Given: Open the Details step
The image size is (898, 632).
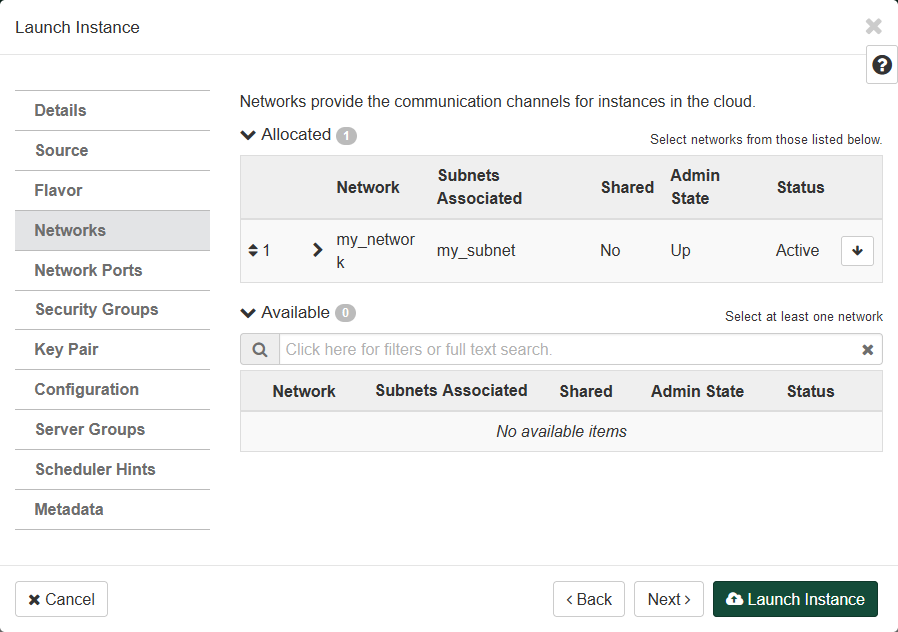Looking at the screenshot, I should pos(61,111).
